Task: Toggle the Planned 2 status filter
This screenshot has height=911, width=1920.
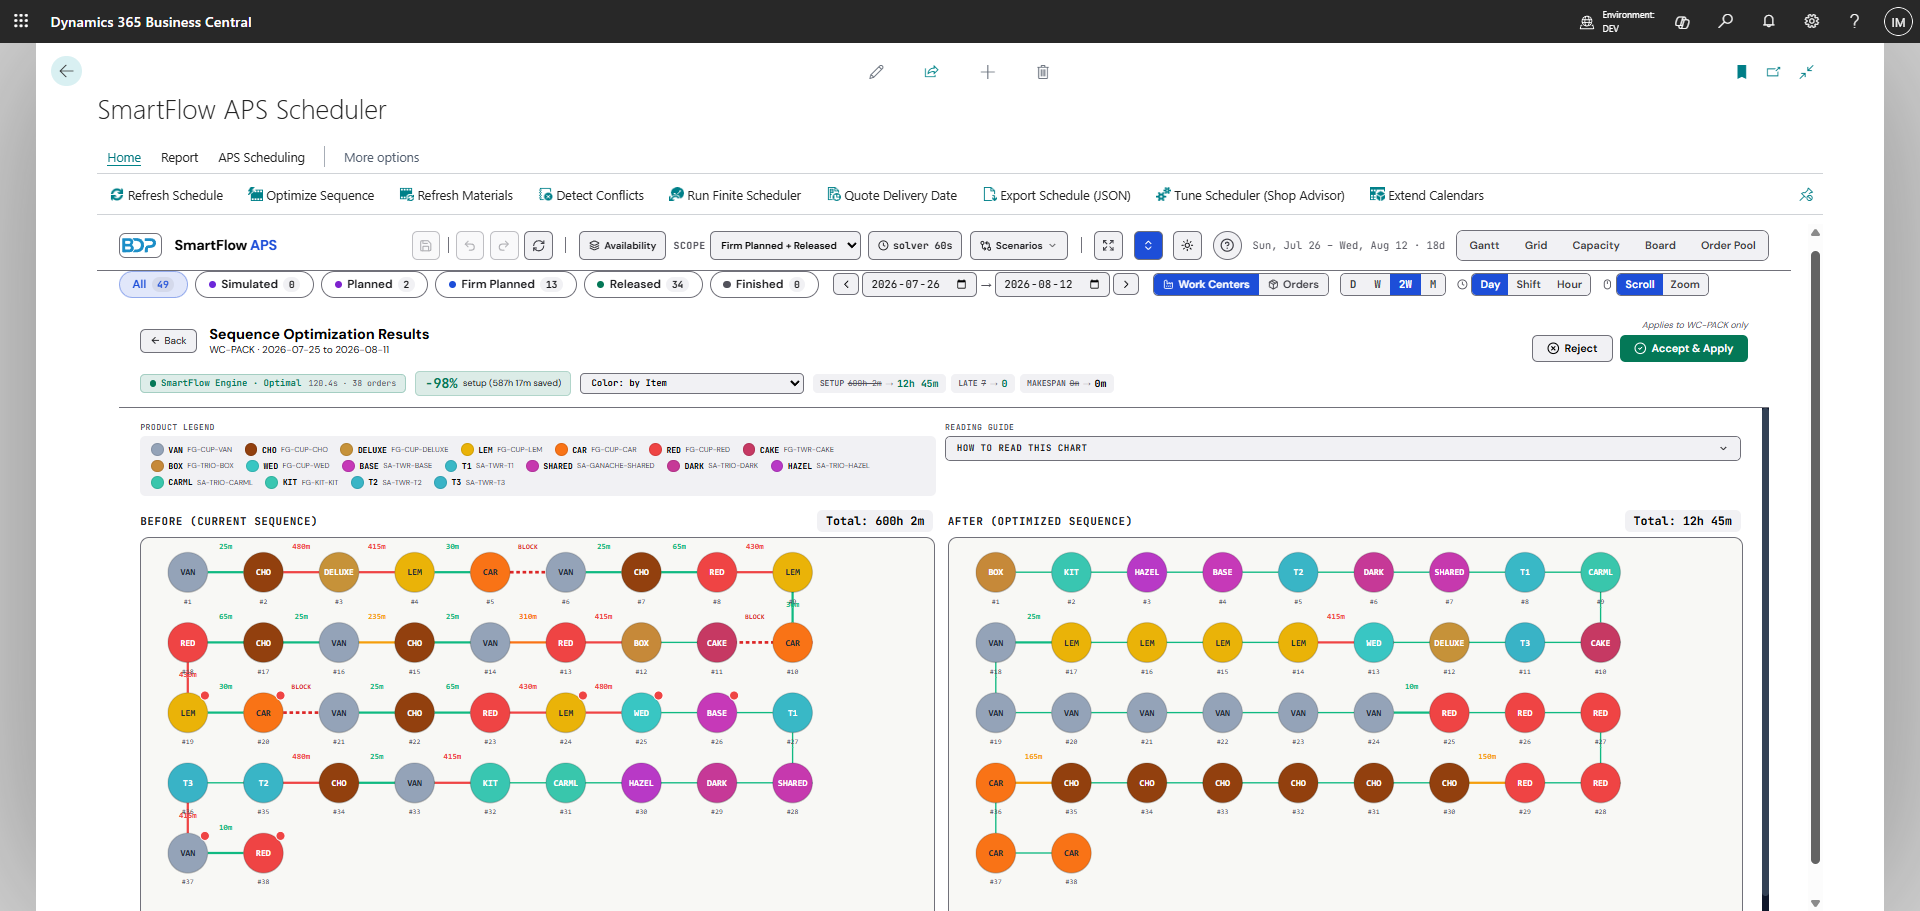Action: [374, 284]
